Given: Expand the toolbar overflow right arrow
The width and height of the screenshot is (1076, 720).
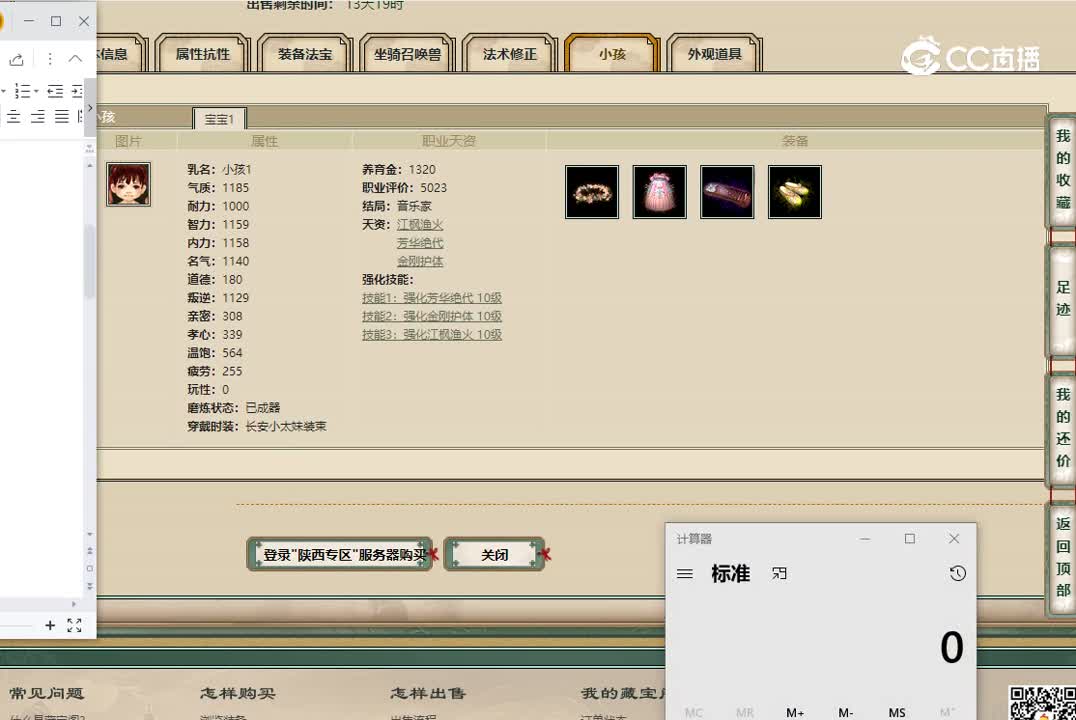Looking at the screenshot, I should pos(90,108).
